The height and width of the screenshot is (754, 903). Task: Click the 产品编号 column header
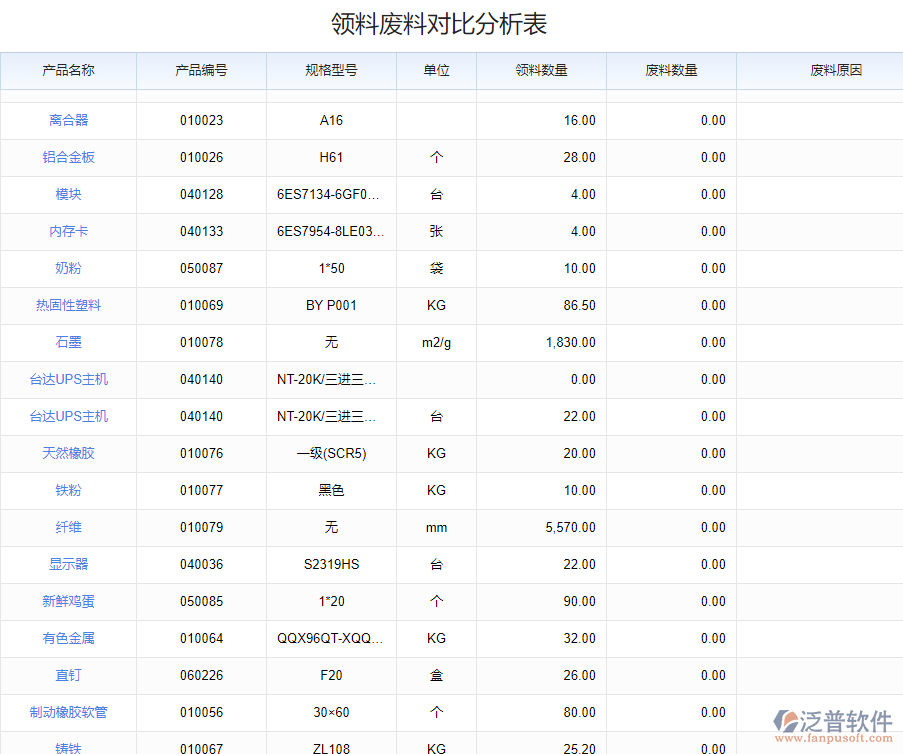(201, 70)
